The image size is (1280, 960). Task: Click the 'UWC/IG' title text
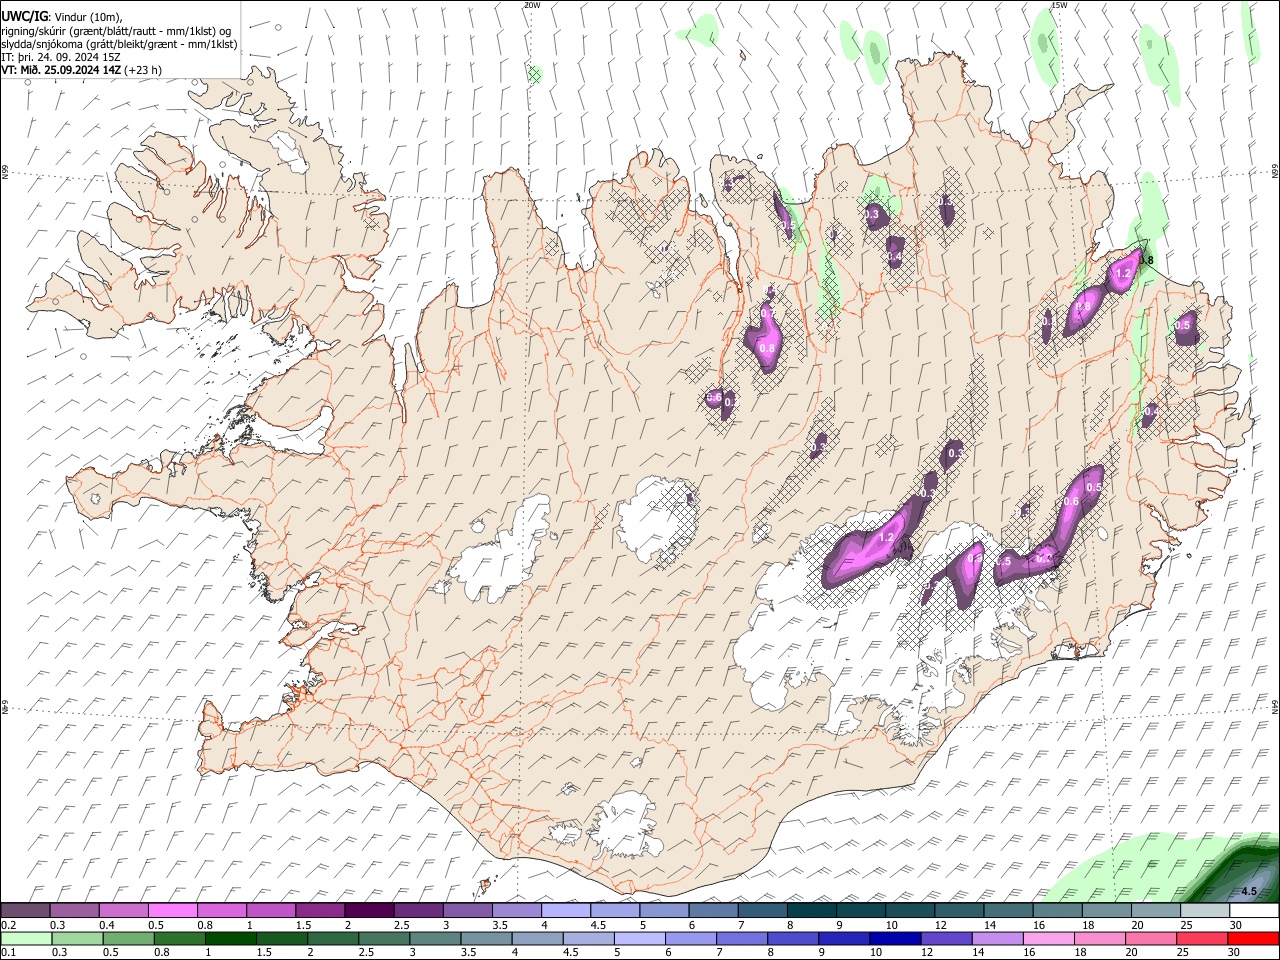pyautogui.click(x=23, y=16)
